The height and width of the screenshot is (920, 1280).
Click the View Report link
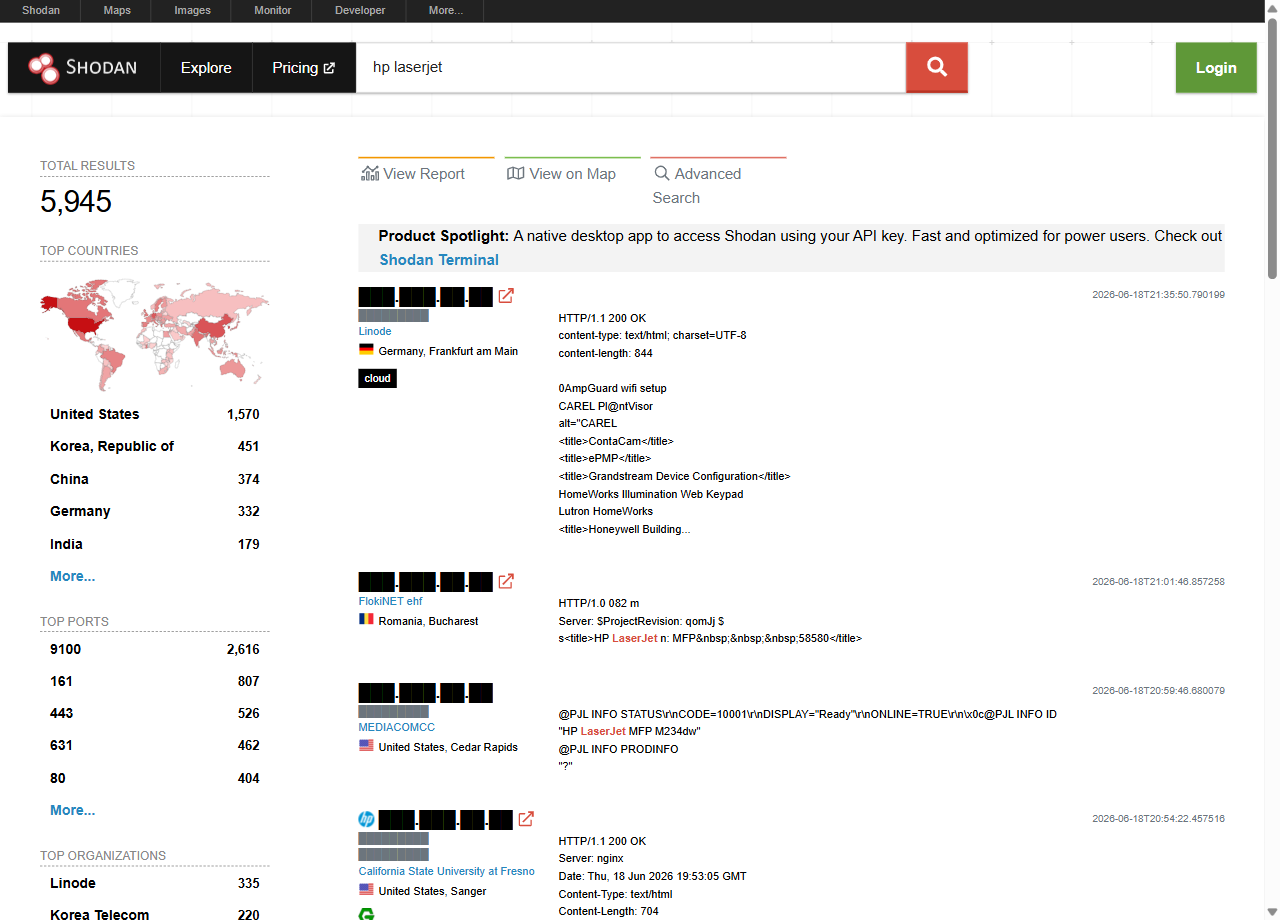coord(424,174)
